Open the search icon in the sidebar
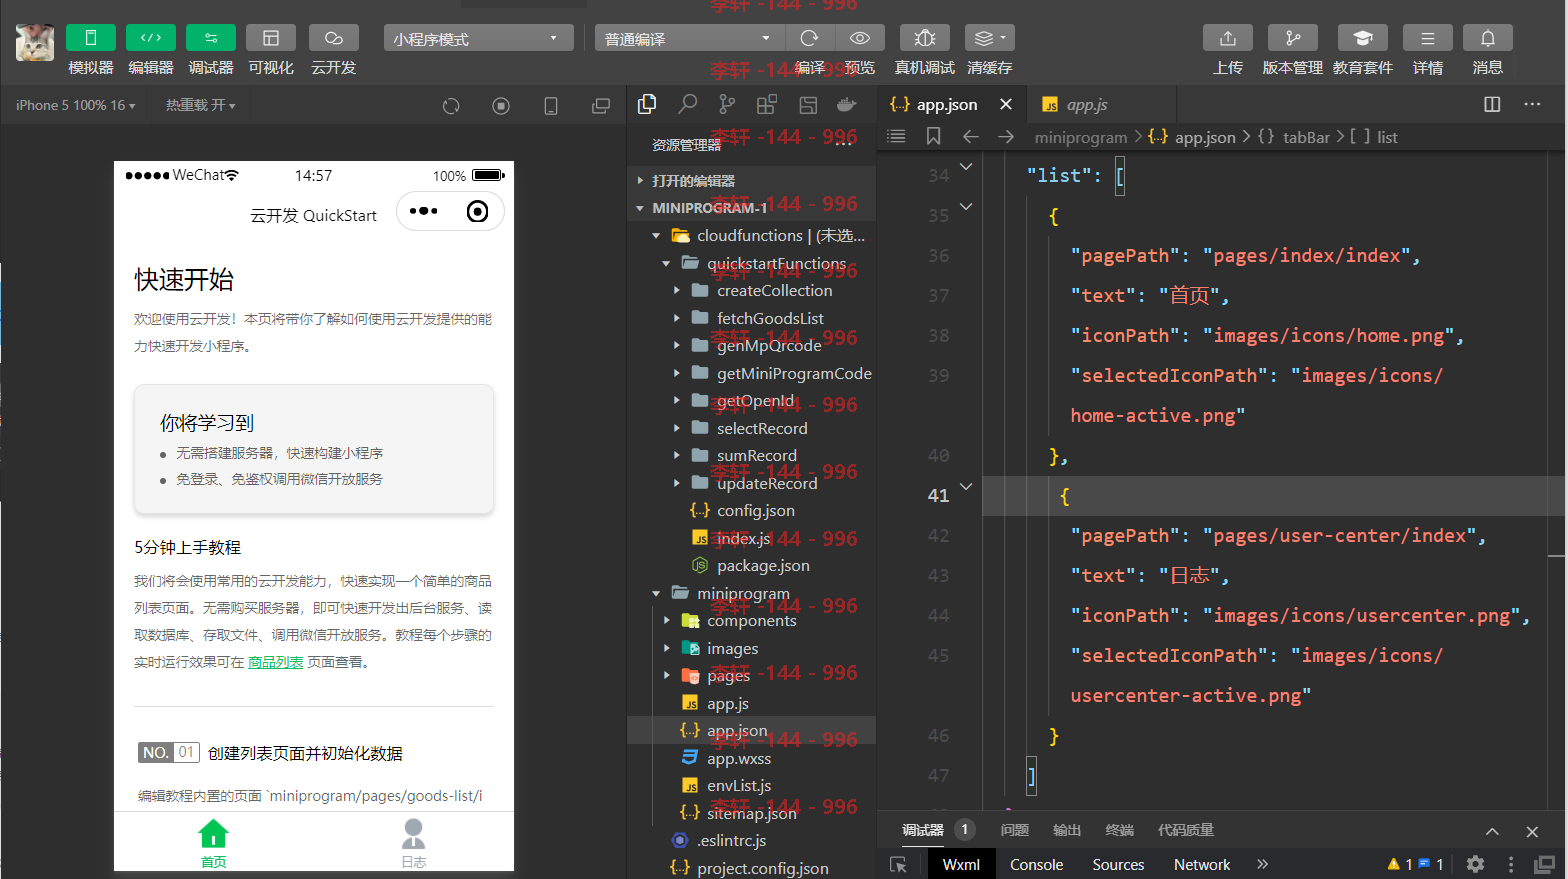The image size is (1568, 879). (x=688, y=104)
